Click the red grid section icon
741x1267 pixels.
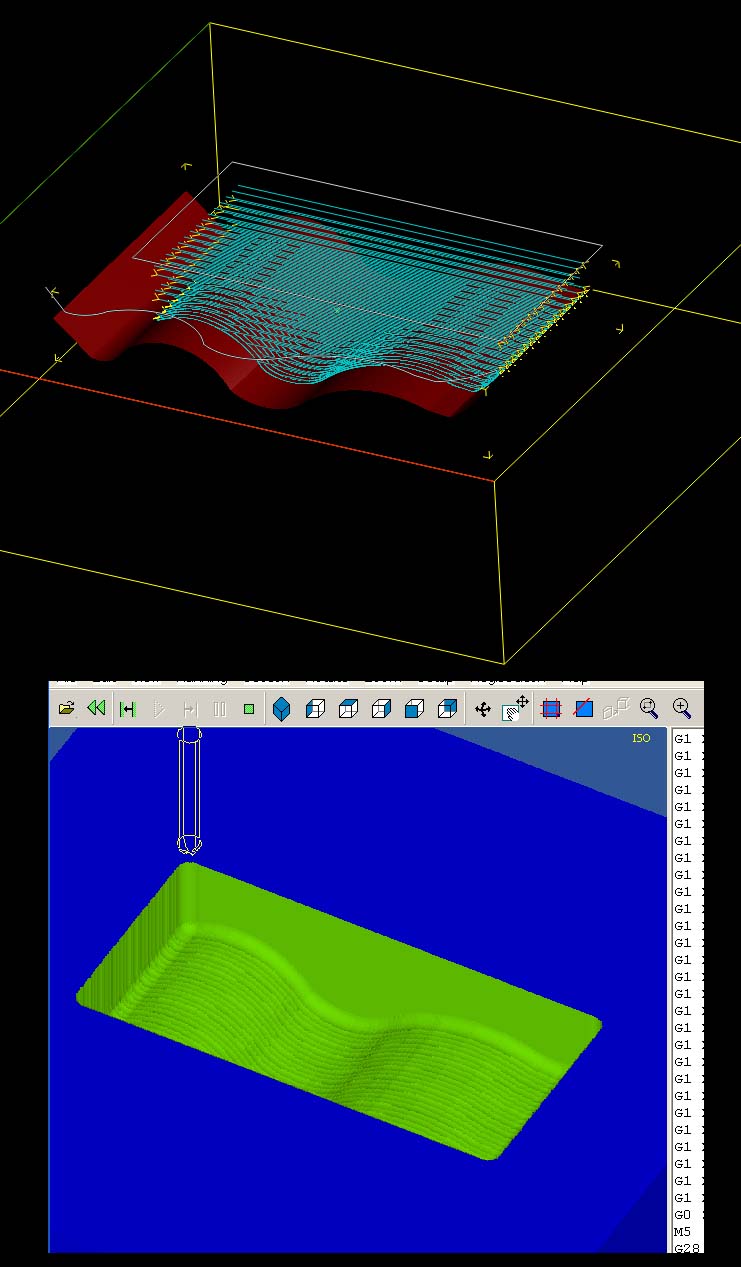(551, 709)
